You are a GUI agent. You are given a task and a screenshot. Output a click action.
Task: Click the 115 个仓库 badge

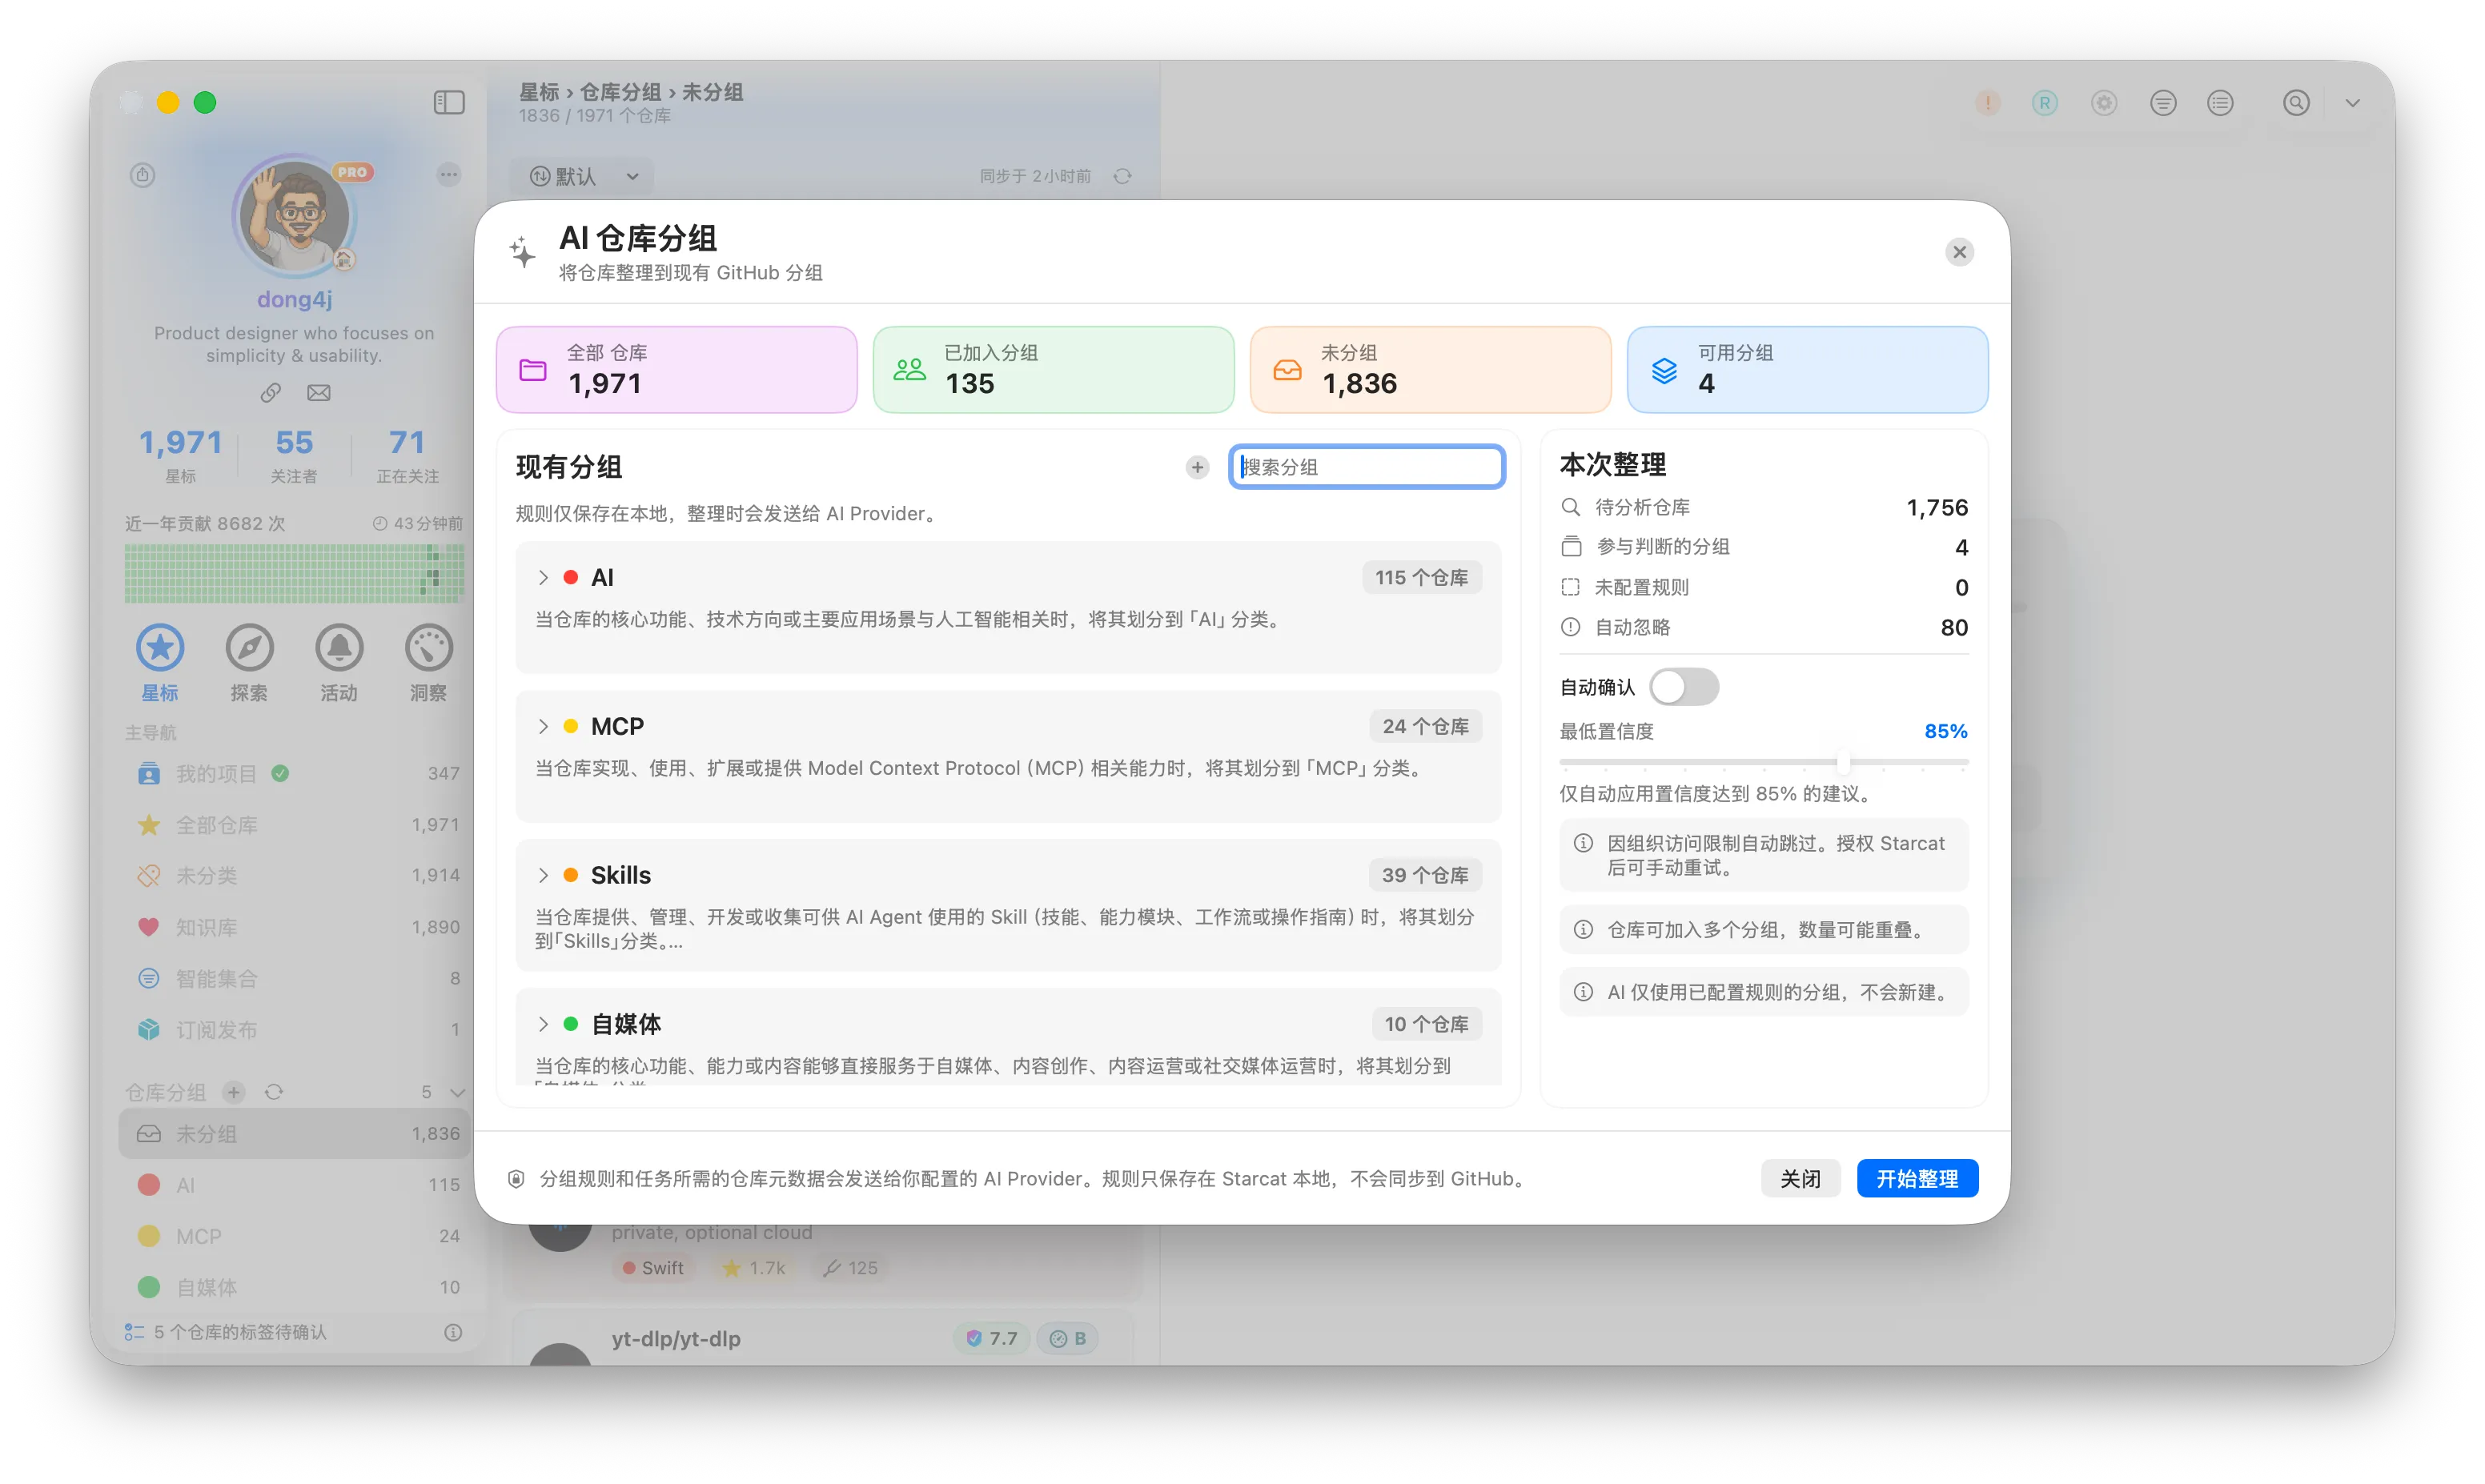(1422, 577)
